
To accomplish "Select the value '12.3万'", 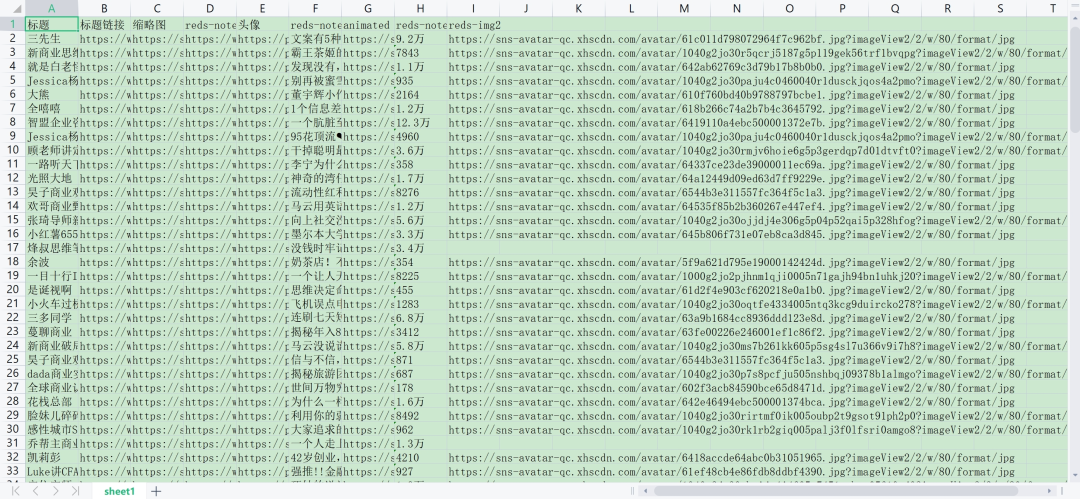I will click(x=420, y=122).
